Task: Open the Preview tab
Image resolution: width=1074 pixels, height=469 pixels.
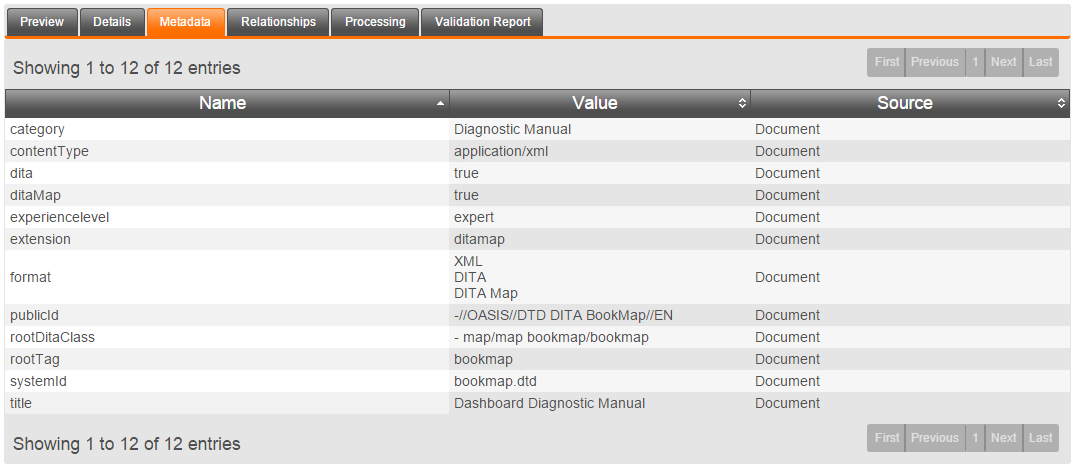Action: tap(42, 22)
